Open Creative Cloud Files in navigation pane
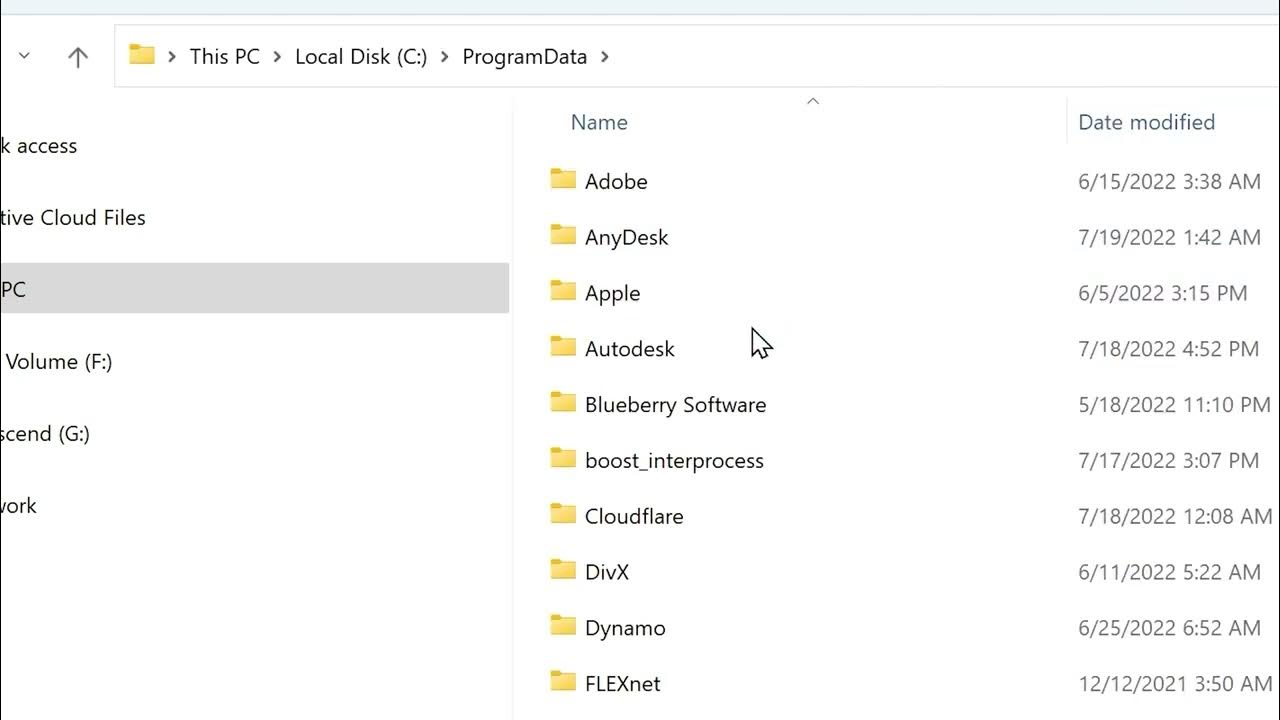The width and height of the screenshot is (1280, 720). coord(73,218)
